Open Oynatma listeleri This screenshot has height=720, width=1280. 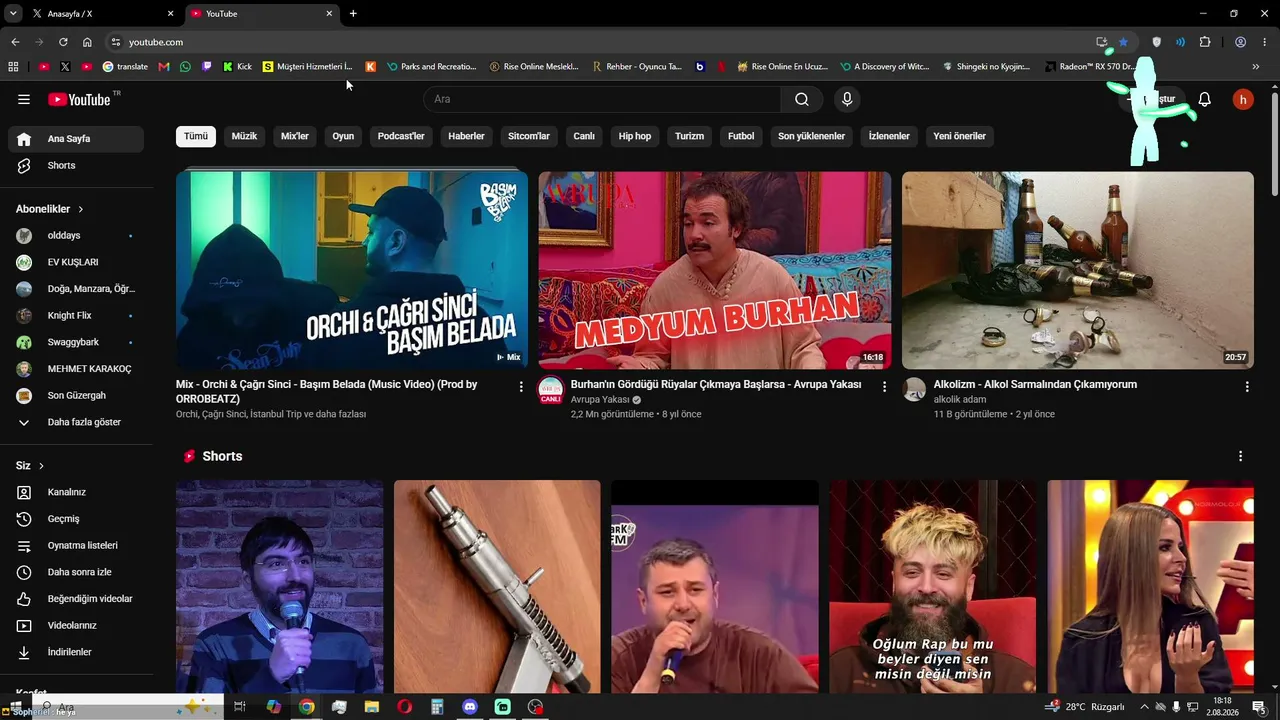click(76, 545)
